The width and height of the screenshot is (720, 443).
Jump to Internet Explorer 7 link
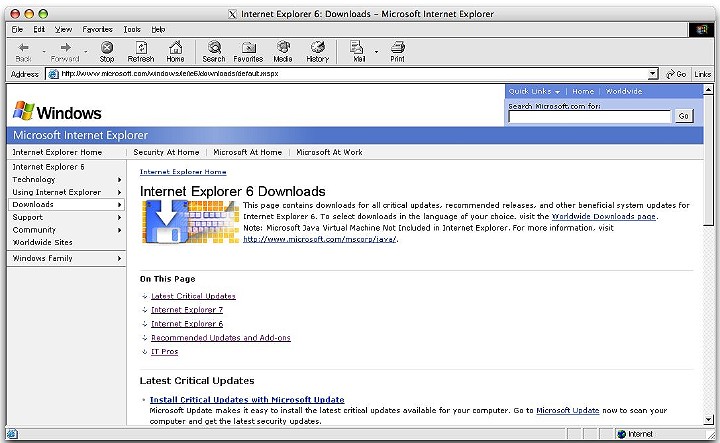(187, 310)
